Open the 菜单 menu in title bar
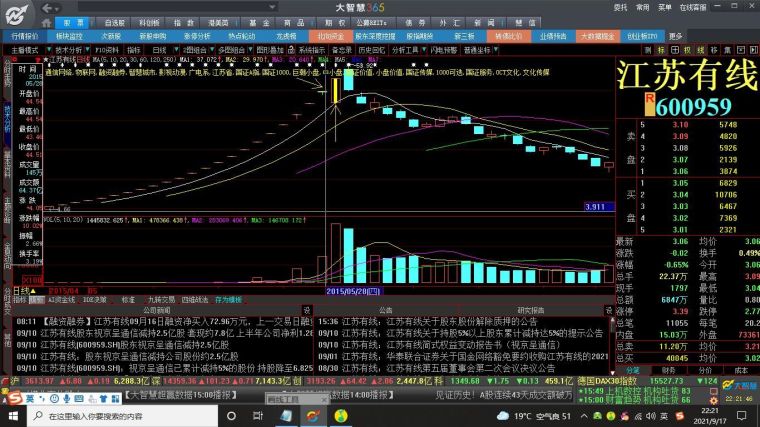Screen dimensions: 760x427 pyautogui.click(x=665, y=7)
